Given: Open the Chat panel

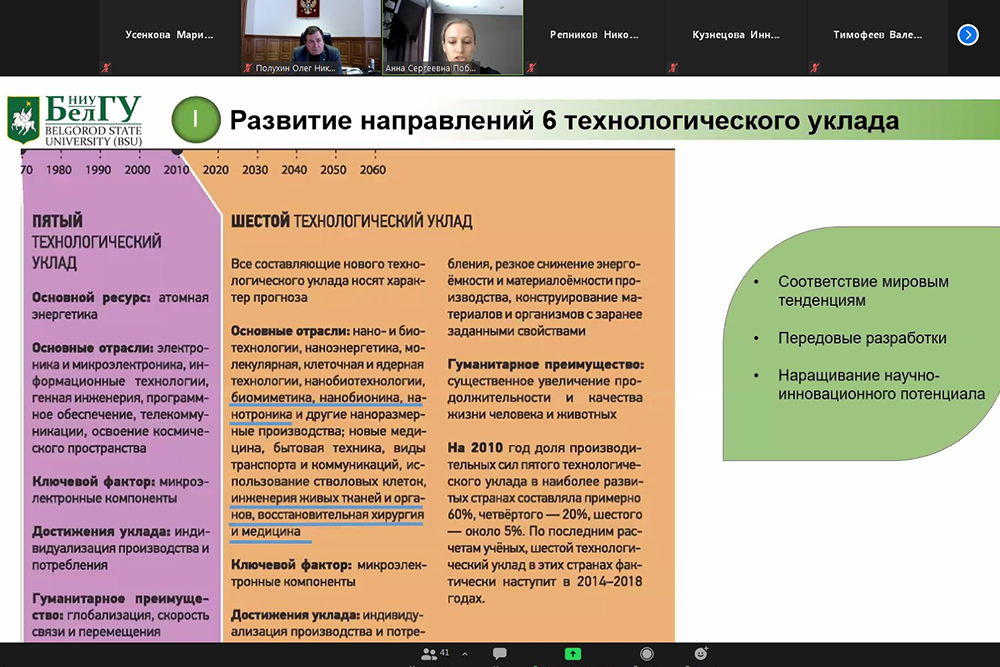Looking at the screenshot, I should [500, 654].
